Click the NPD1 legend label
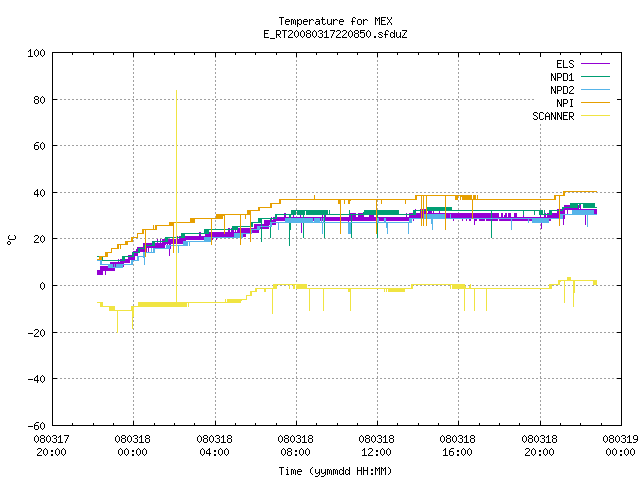The width and height of the screenshot is (640, 480). tap(562, 77)
